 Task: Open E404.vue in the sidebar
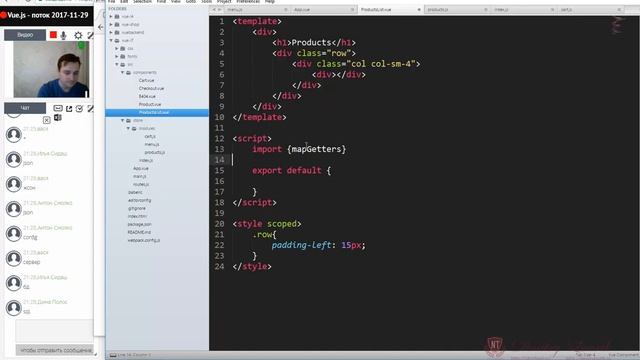(x=147, y=96)
